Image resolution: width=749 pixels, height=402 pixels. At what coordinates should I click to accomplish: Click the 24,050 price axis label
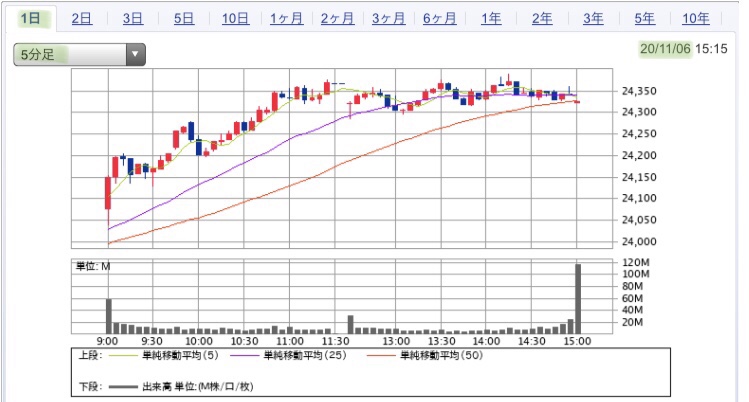pos(639,220)
